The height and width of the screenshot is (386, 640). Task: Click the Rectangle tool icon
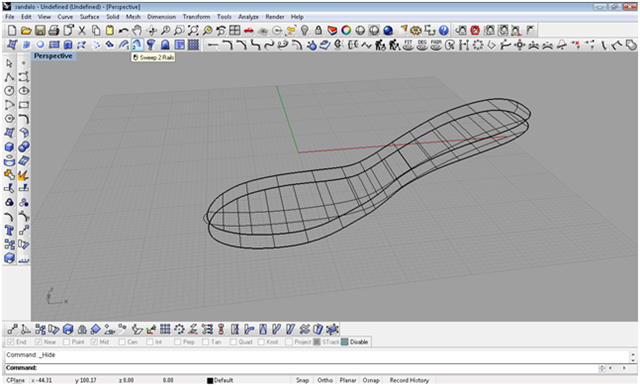pyautogui.click(x=24, y=105)
